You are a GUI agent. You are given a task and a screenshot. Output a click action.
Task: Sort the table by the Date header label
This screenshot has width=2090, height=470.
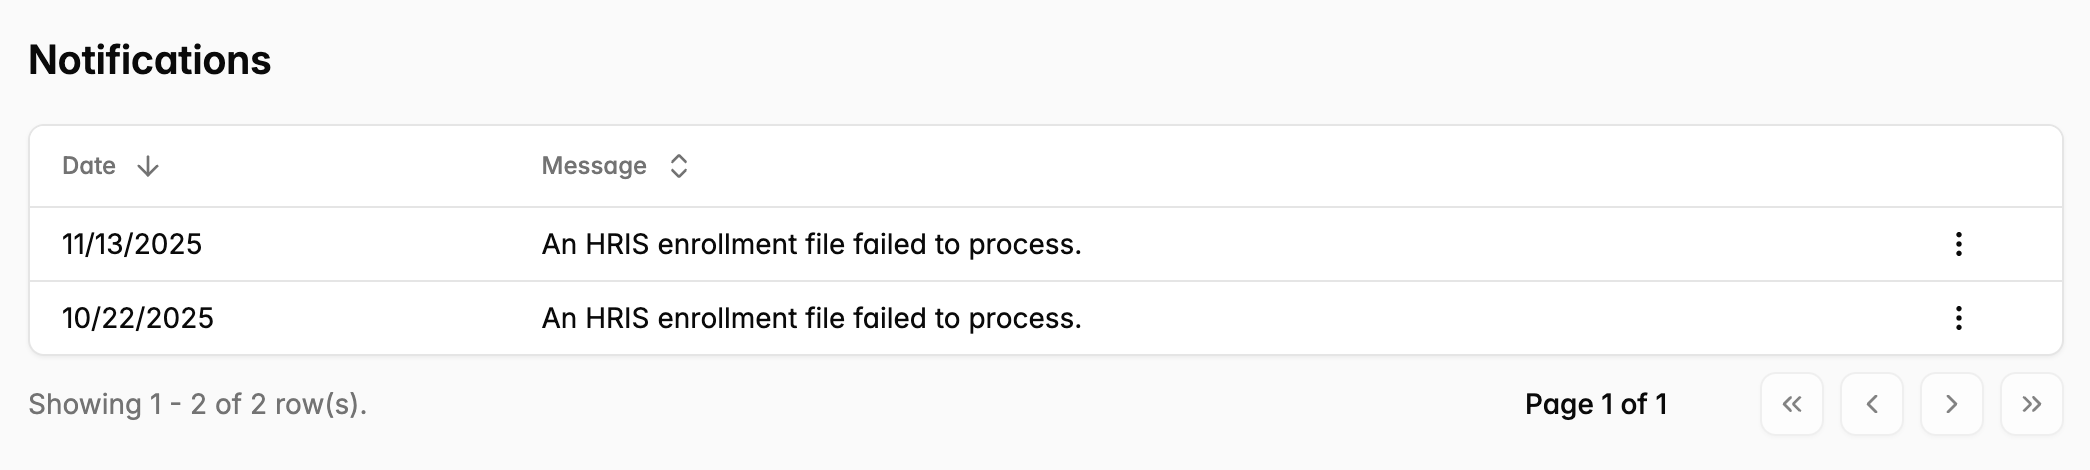pos(89,166)
